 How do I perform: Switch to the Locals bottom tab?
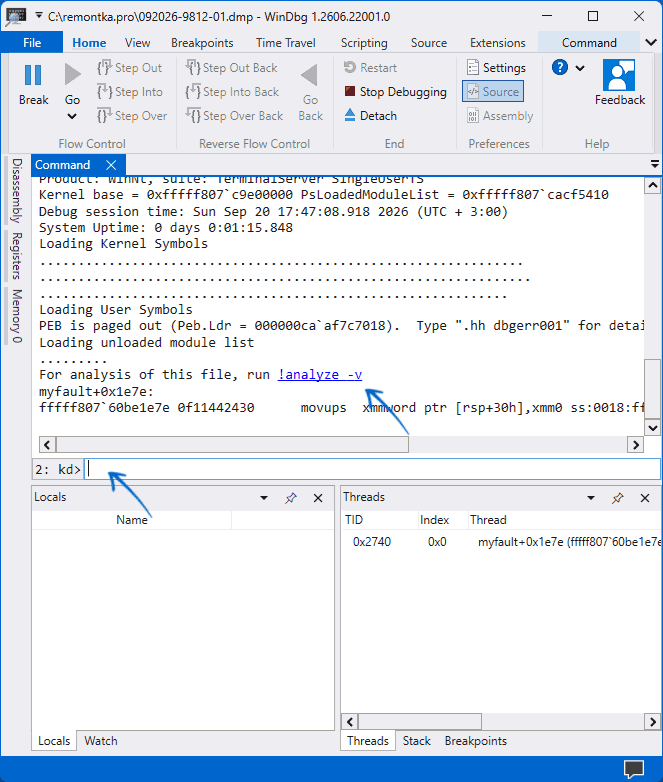coord(54,741)
